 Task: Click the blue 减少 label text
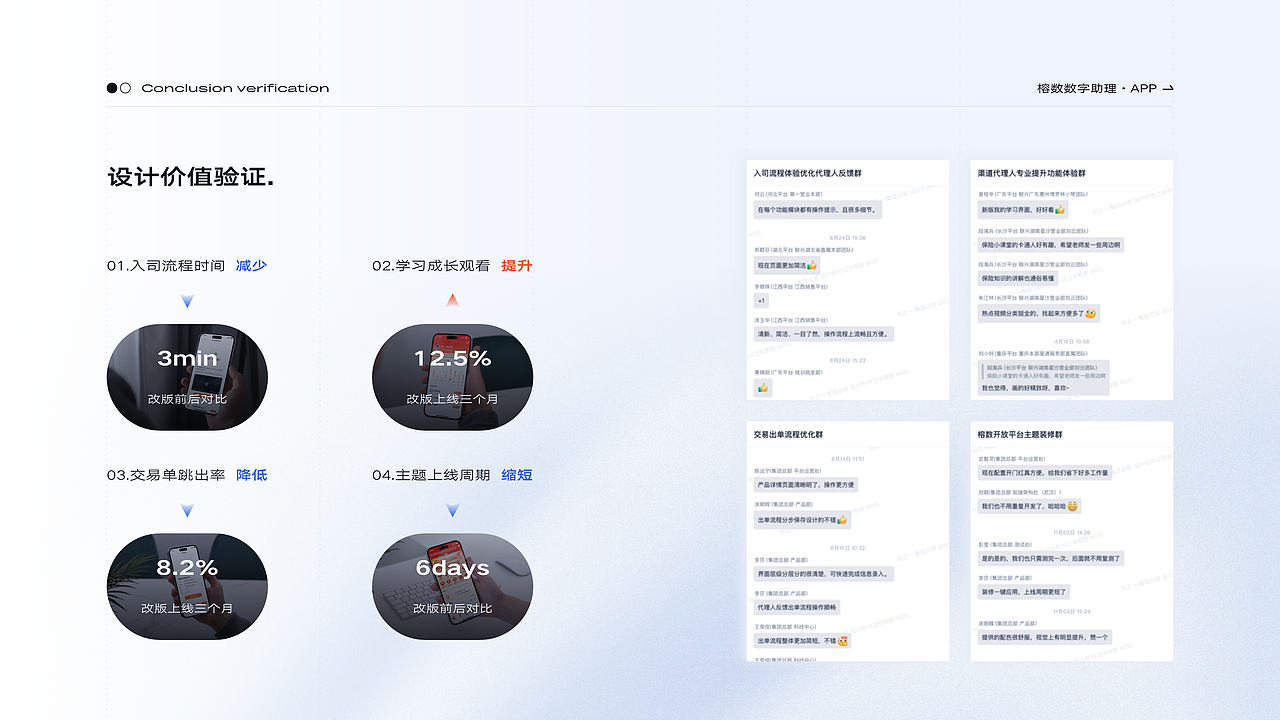point(251,265)
